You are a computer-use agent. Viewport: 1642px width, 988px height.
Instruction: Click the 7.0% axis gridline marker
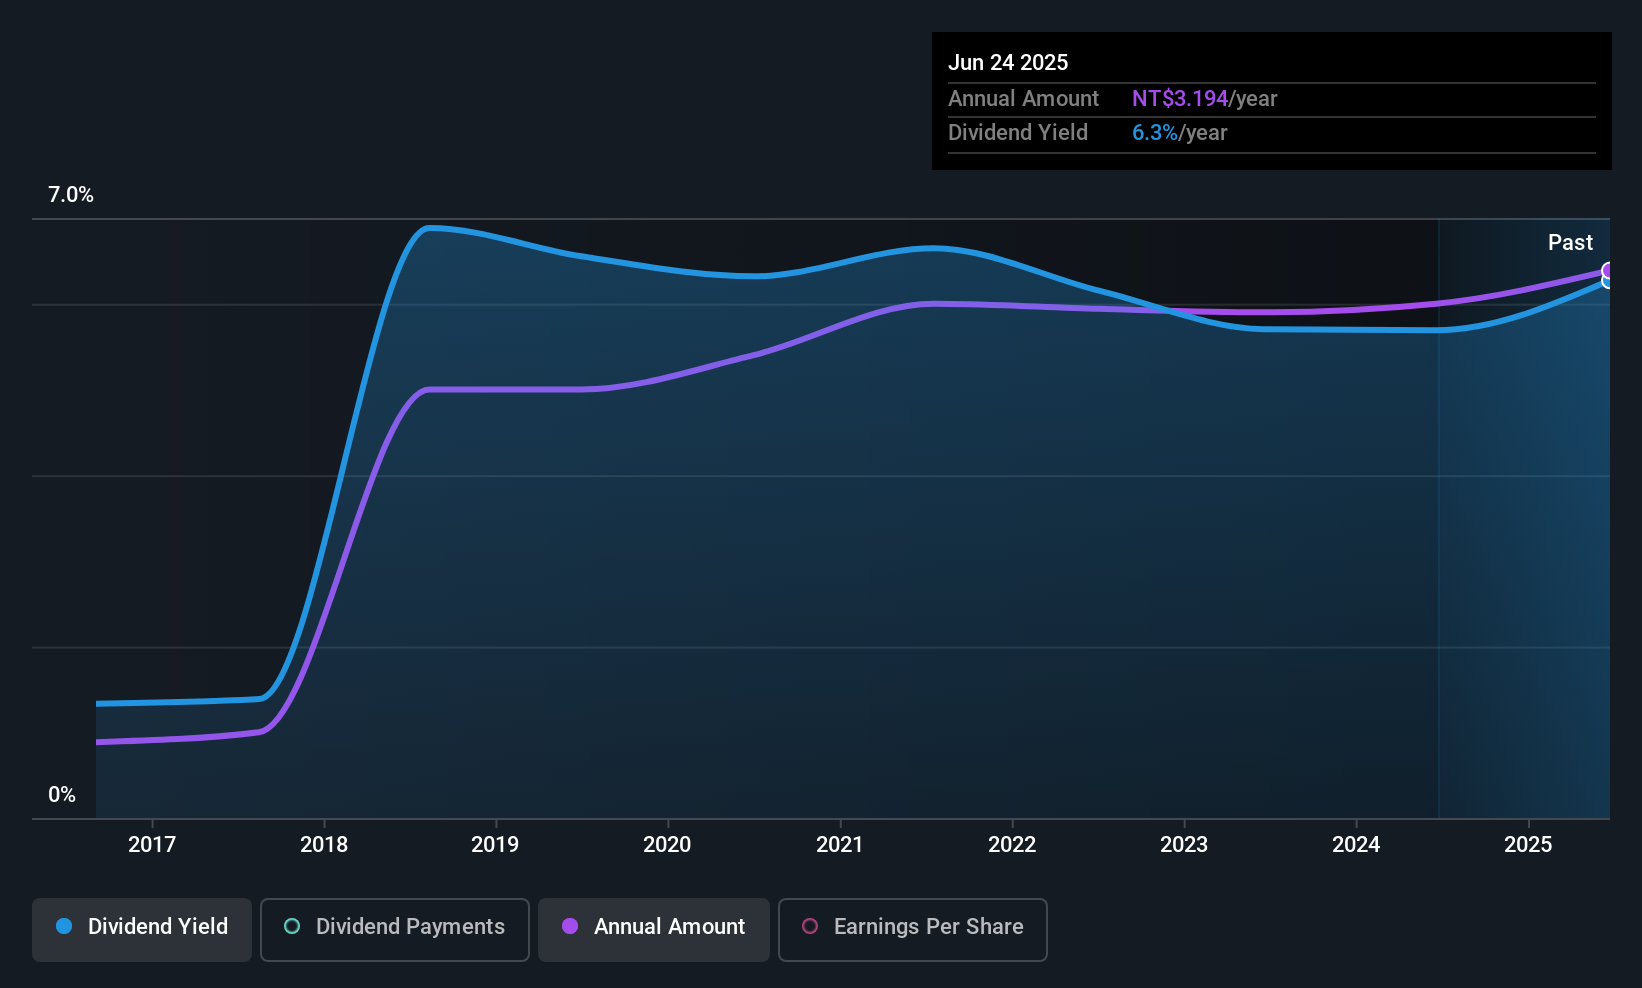(70, 195)
